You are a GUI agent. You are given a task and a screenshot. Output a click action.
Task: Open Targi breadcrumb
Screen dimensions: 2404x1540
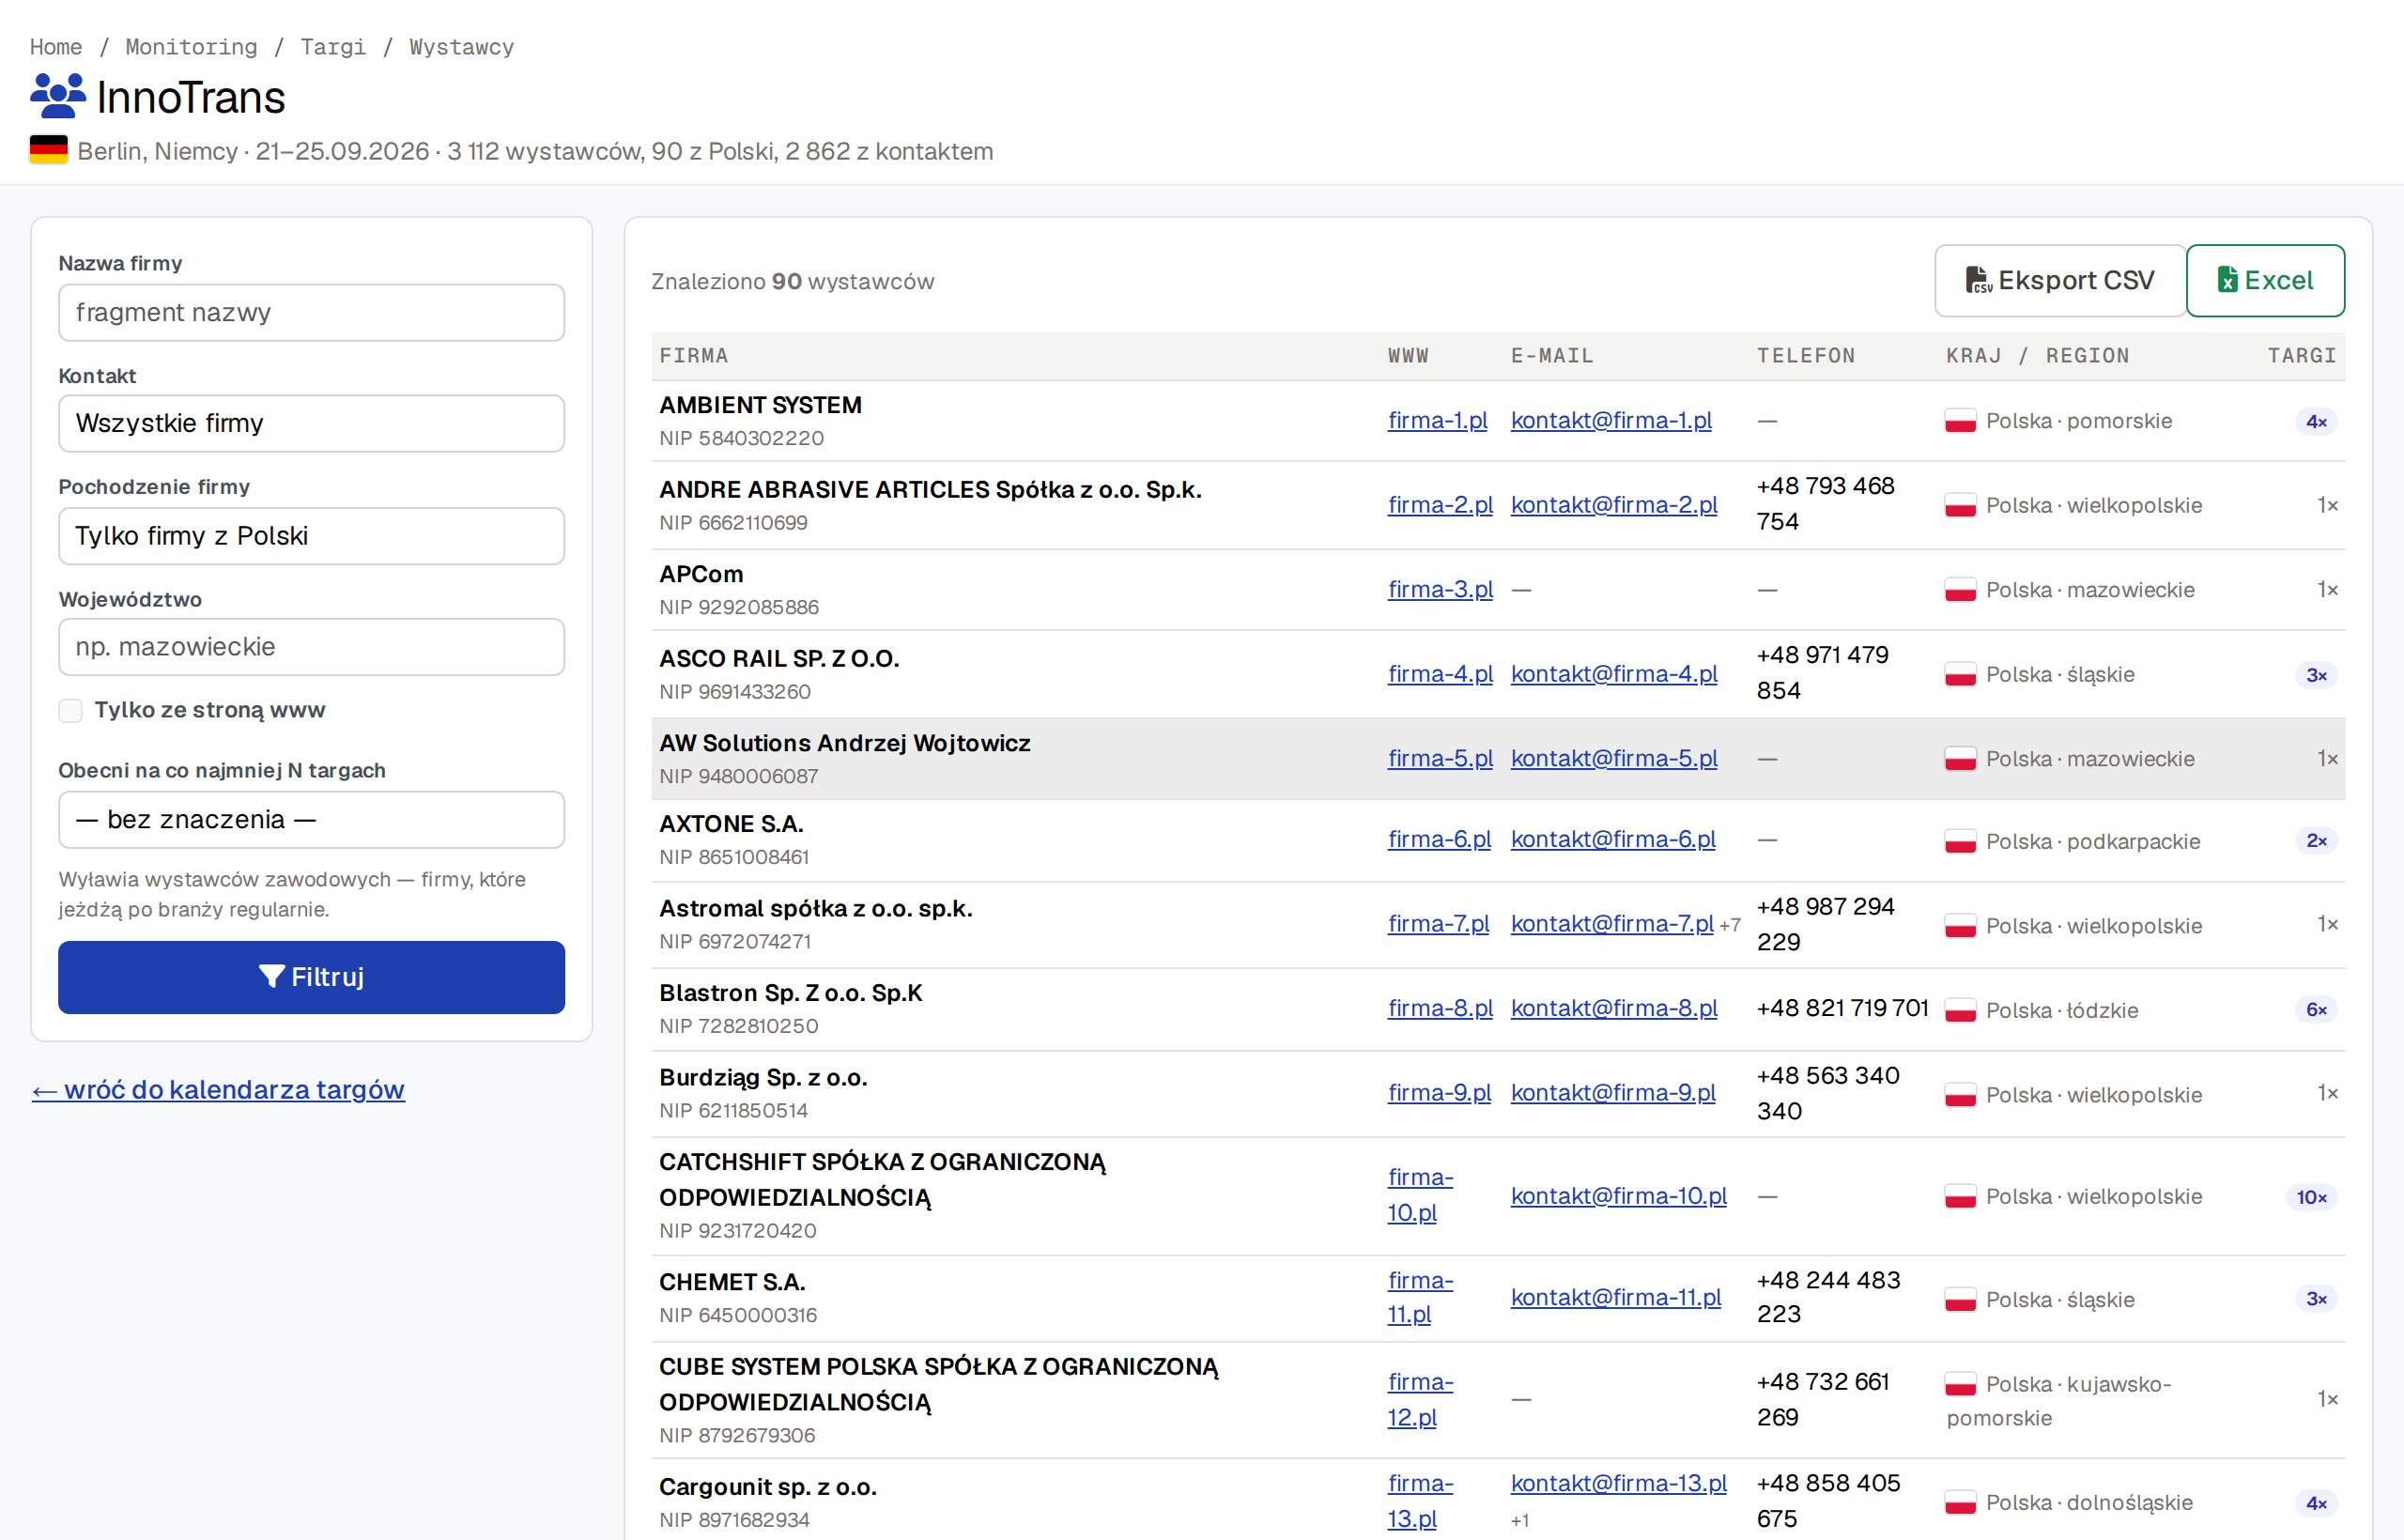pyautogui.click(x=333, y=47)
